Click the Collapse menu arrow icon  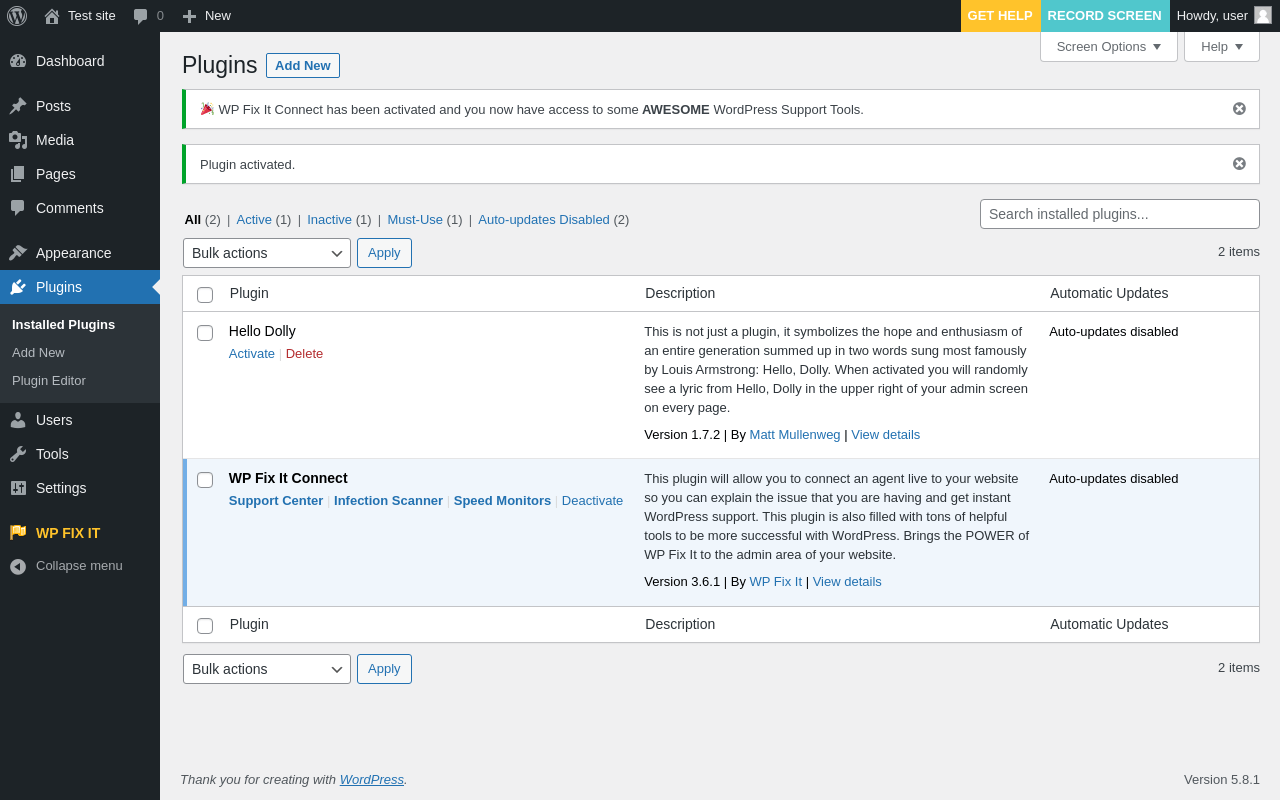tap(18, 566)
